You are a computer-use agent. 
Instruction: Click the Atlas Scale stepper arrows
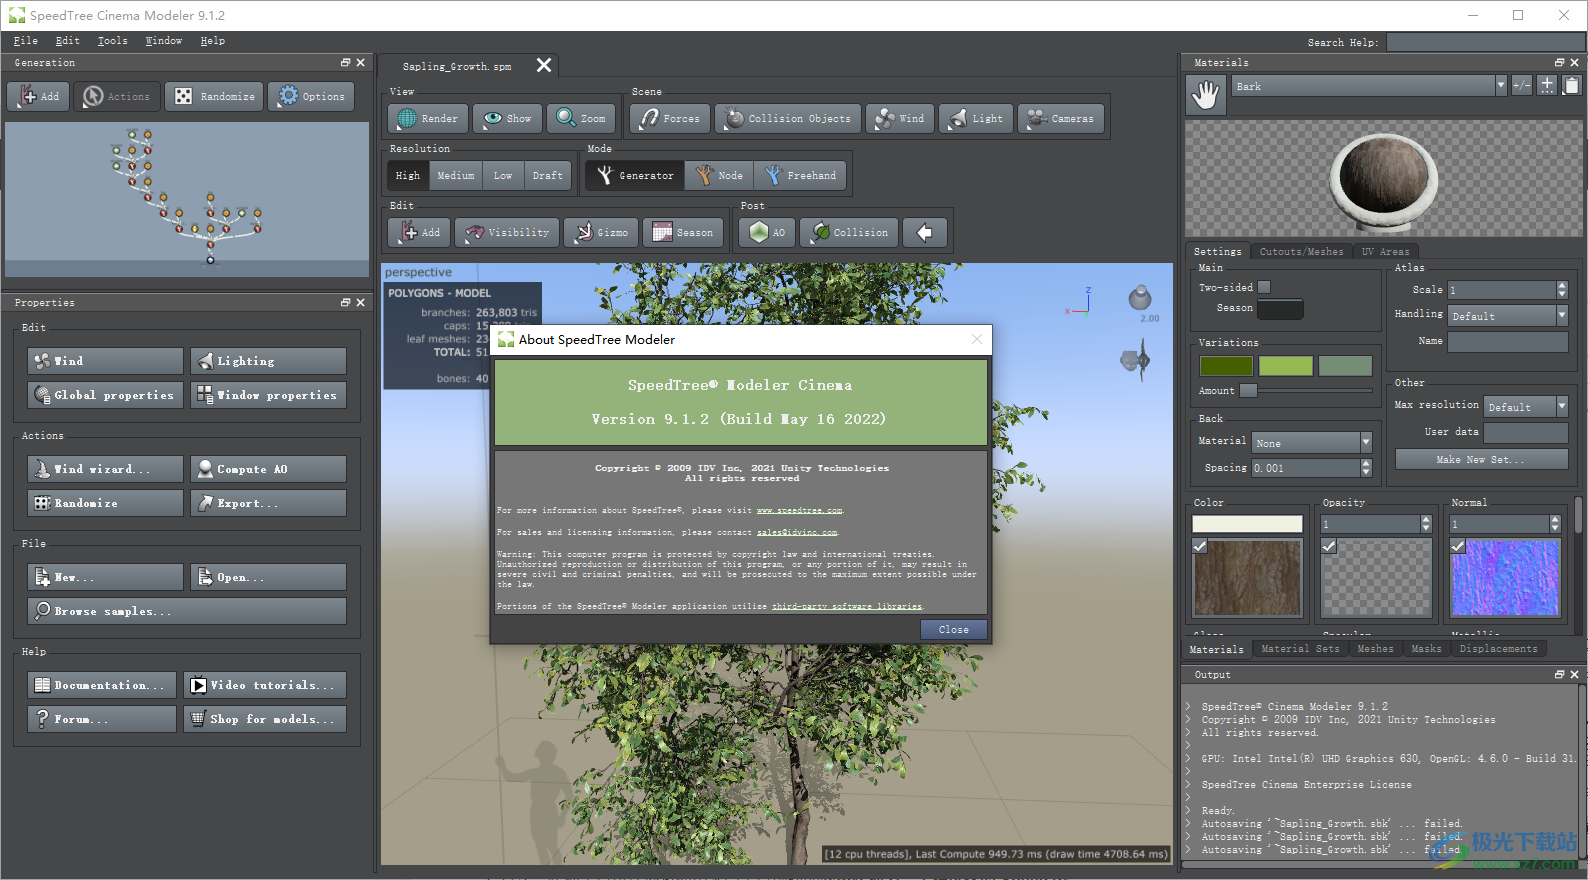(1562, 290)
